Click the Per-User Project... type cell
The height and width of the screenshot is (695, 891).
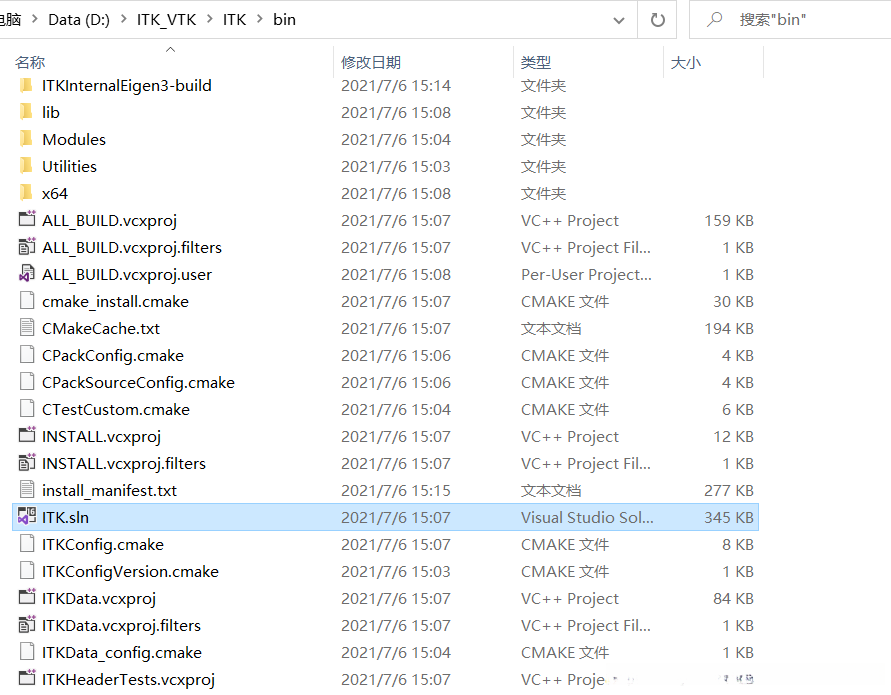[586, 274]
